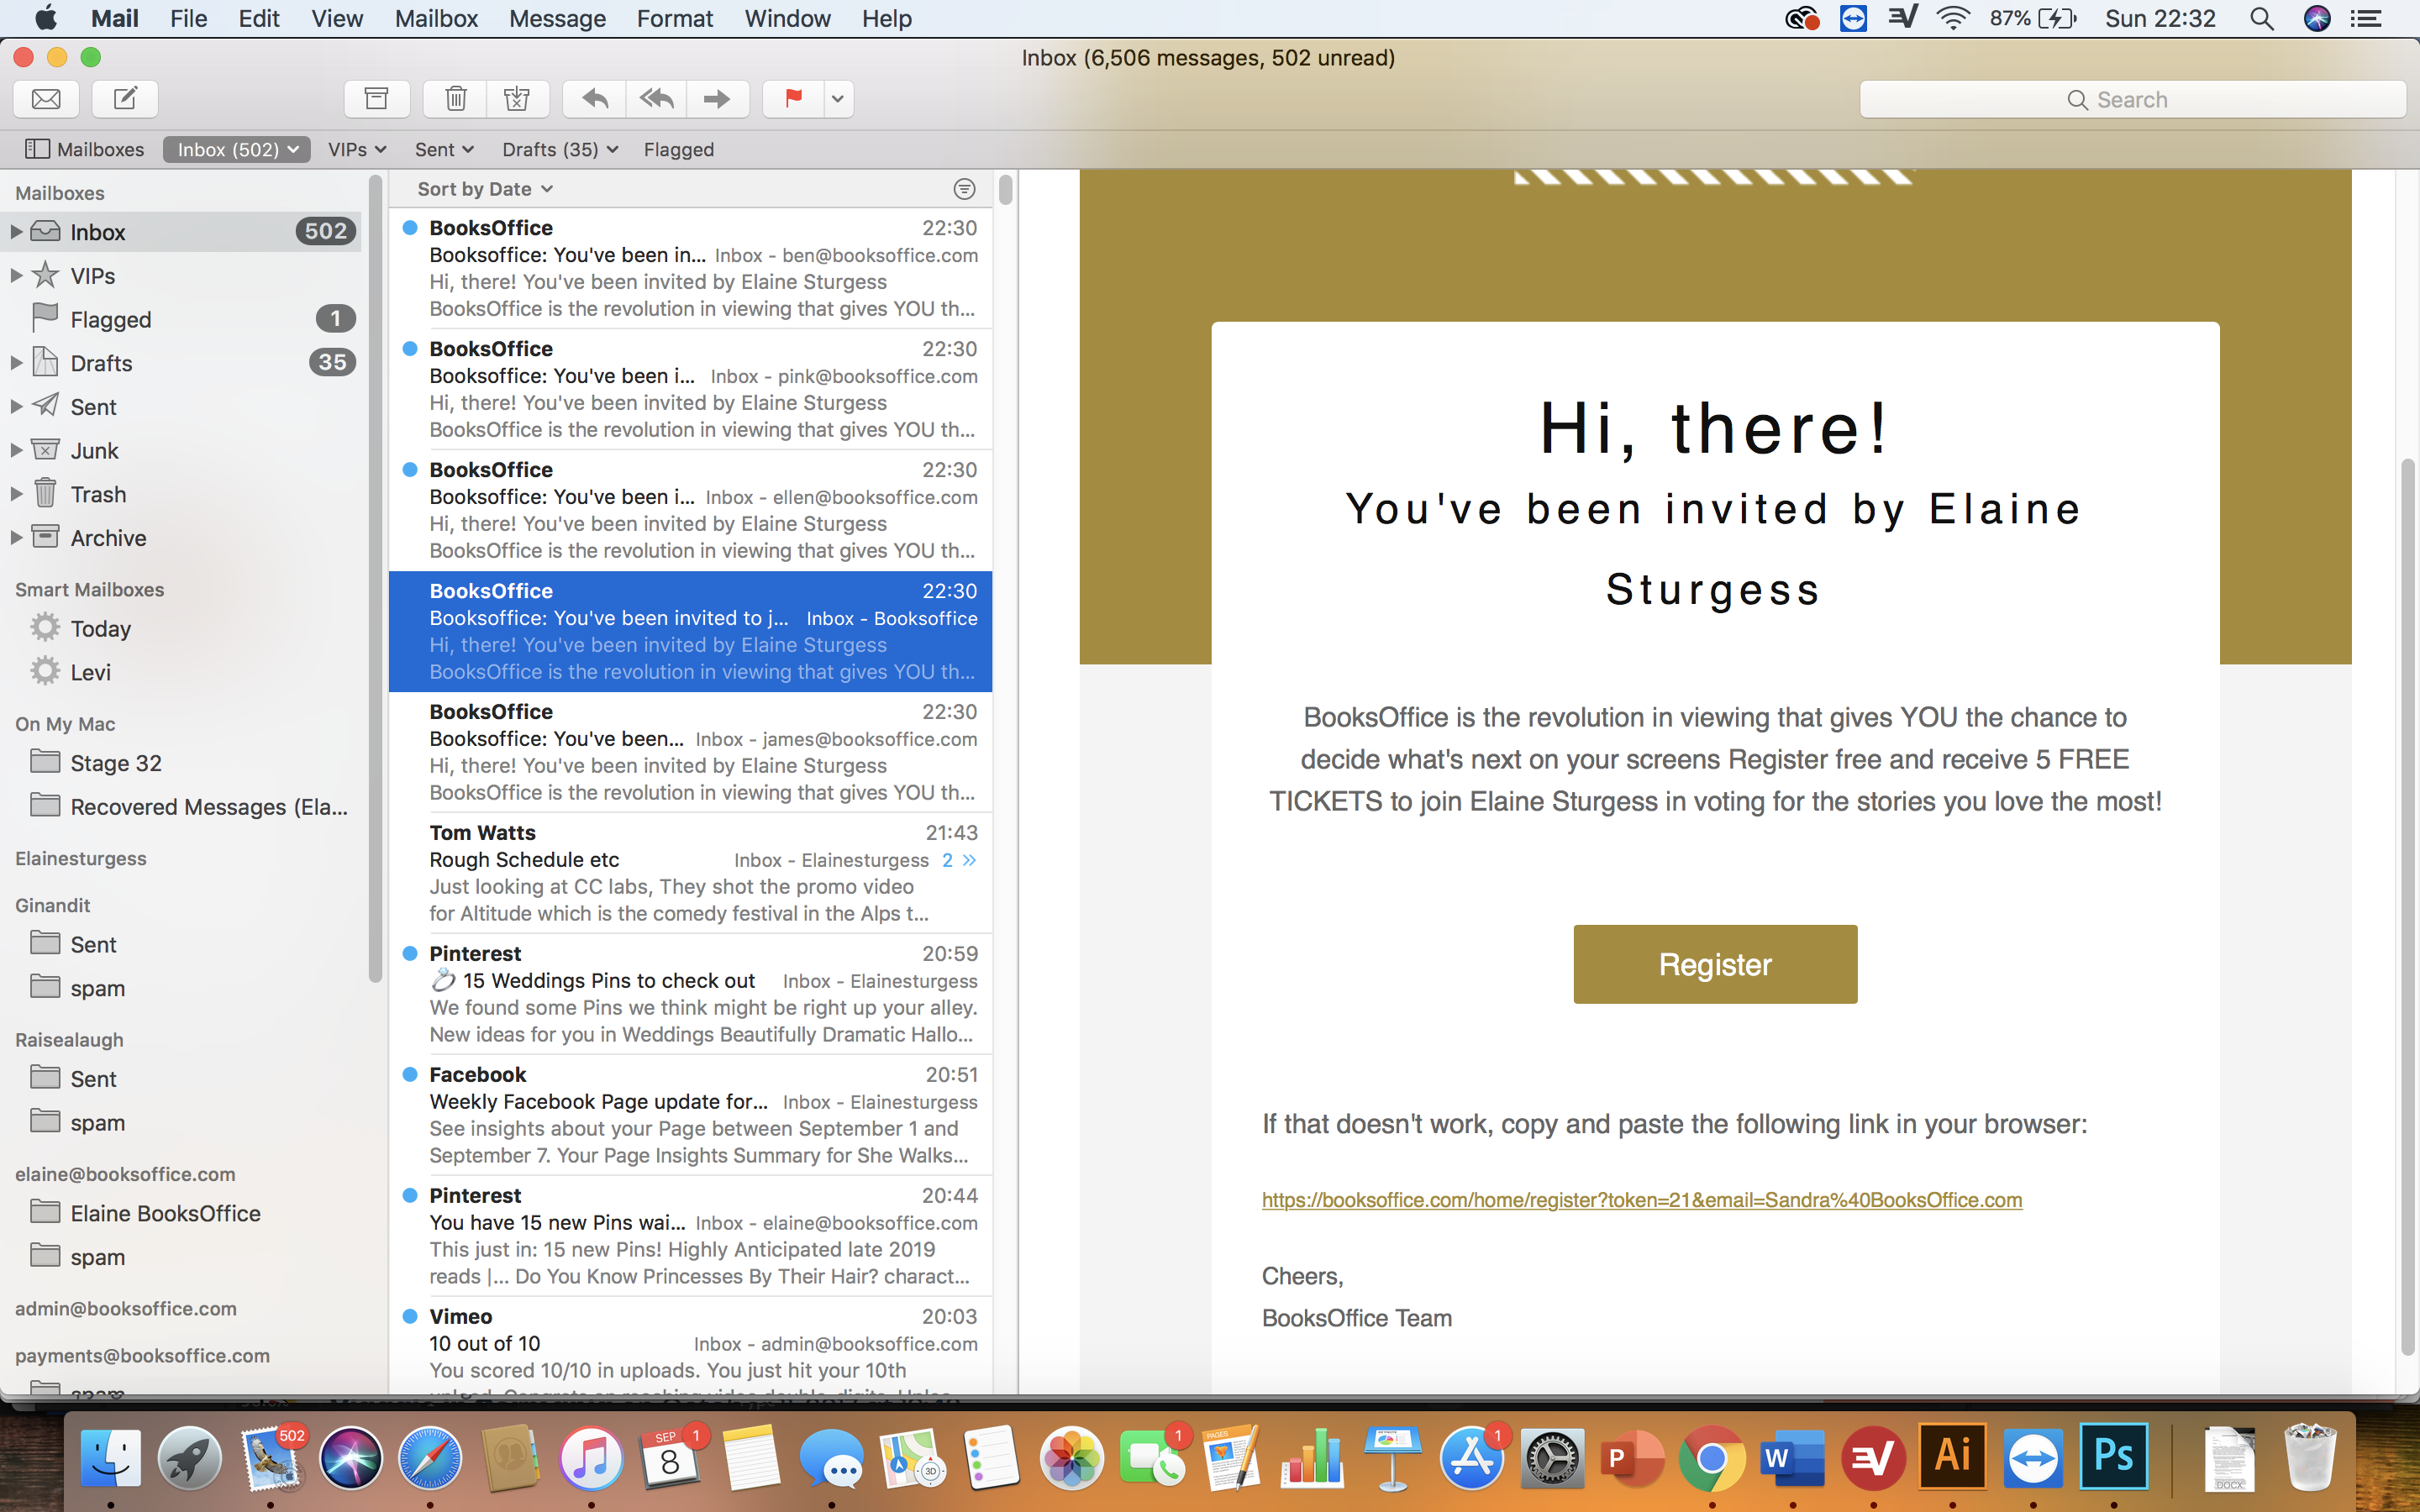Open the Sent favorites dropdown
Image resolution: width=2420 pixels, height=1512 pixels.
444,149
